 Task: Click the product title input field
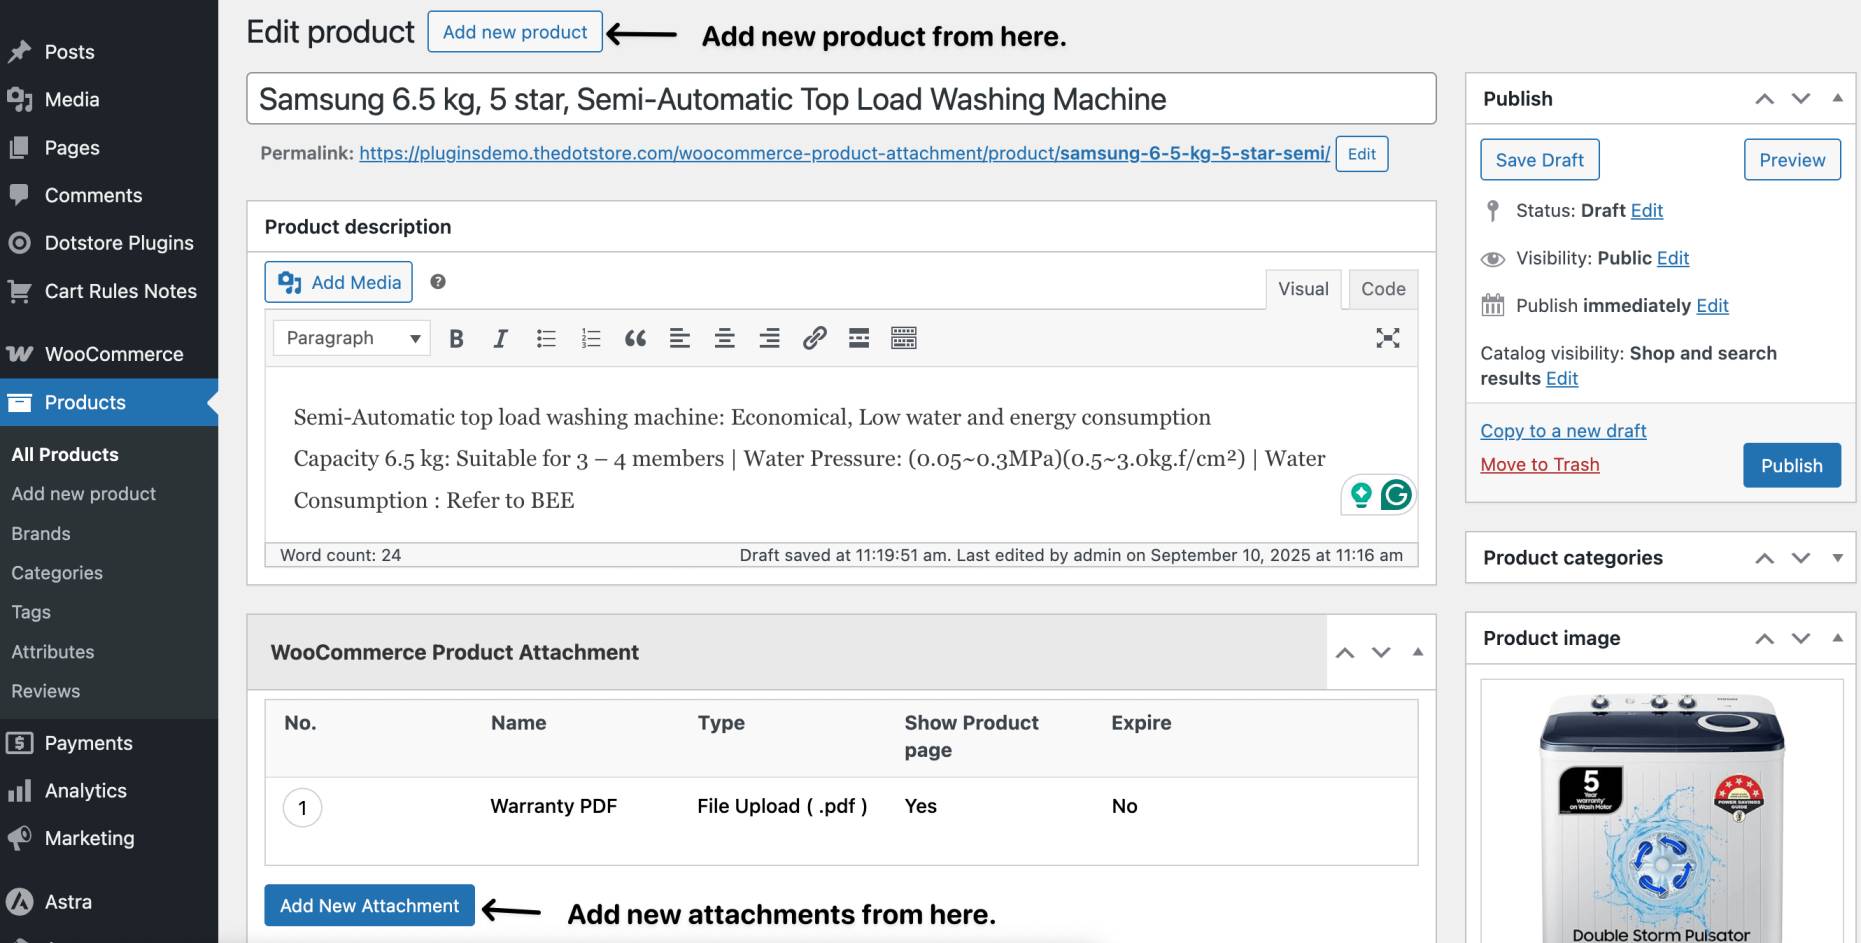pos(841,99)
